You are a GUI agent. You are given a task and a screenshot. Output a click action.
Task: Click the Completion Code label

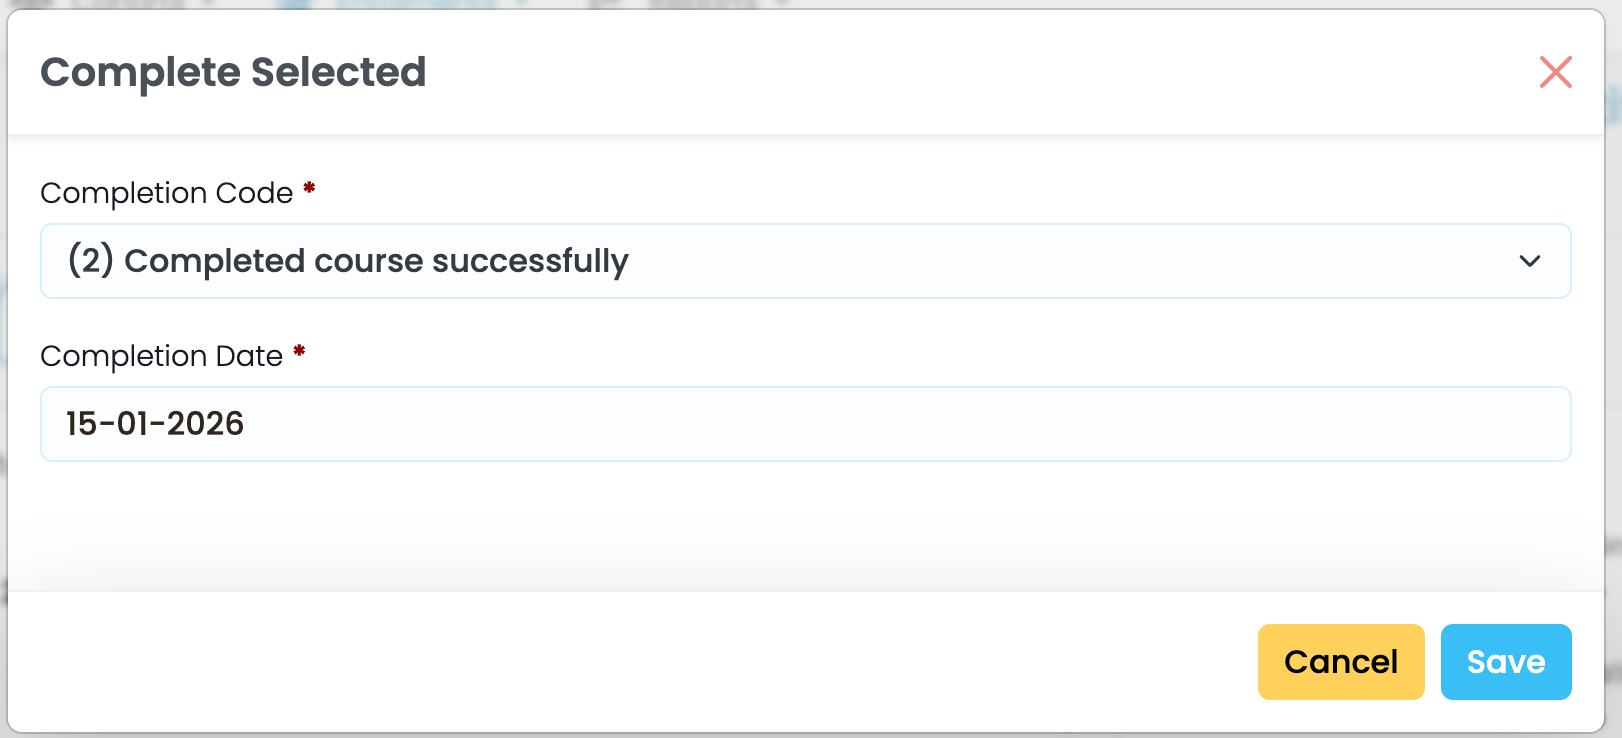pos(167,193)
